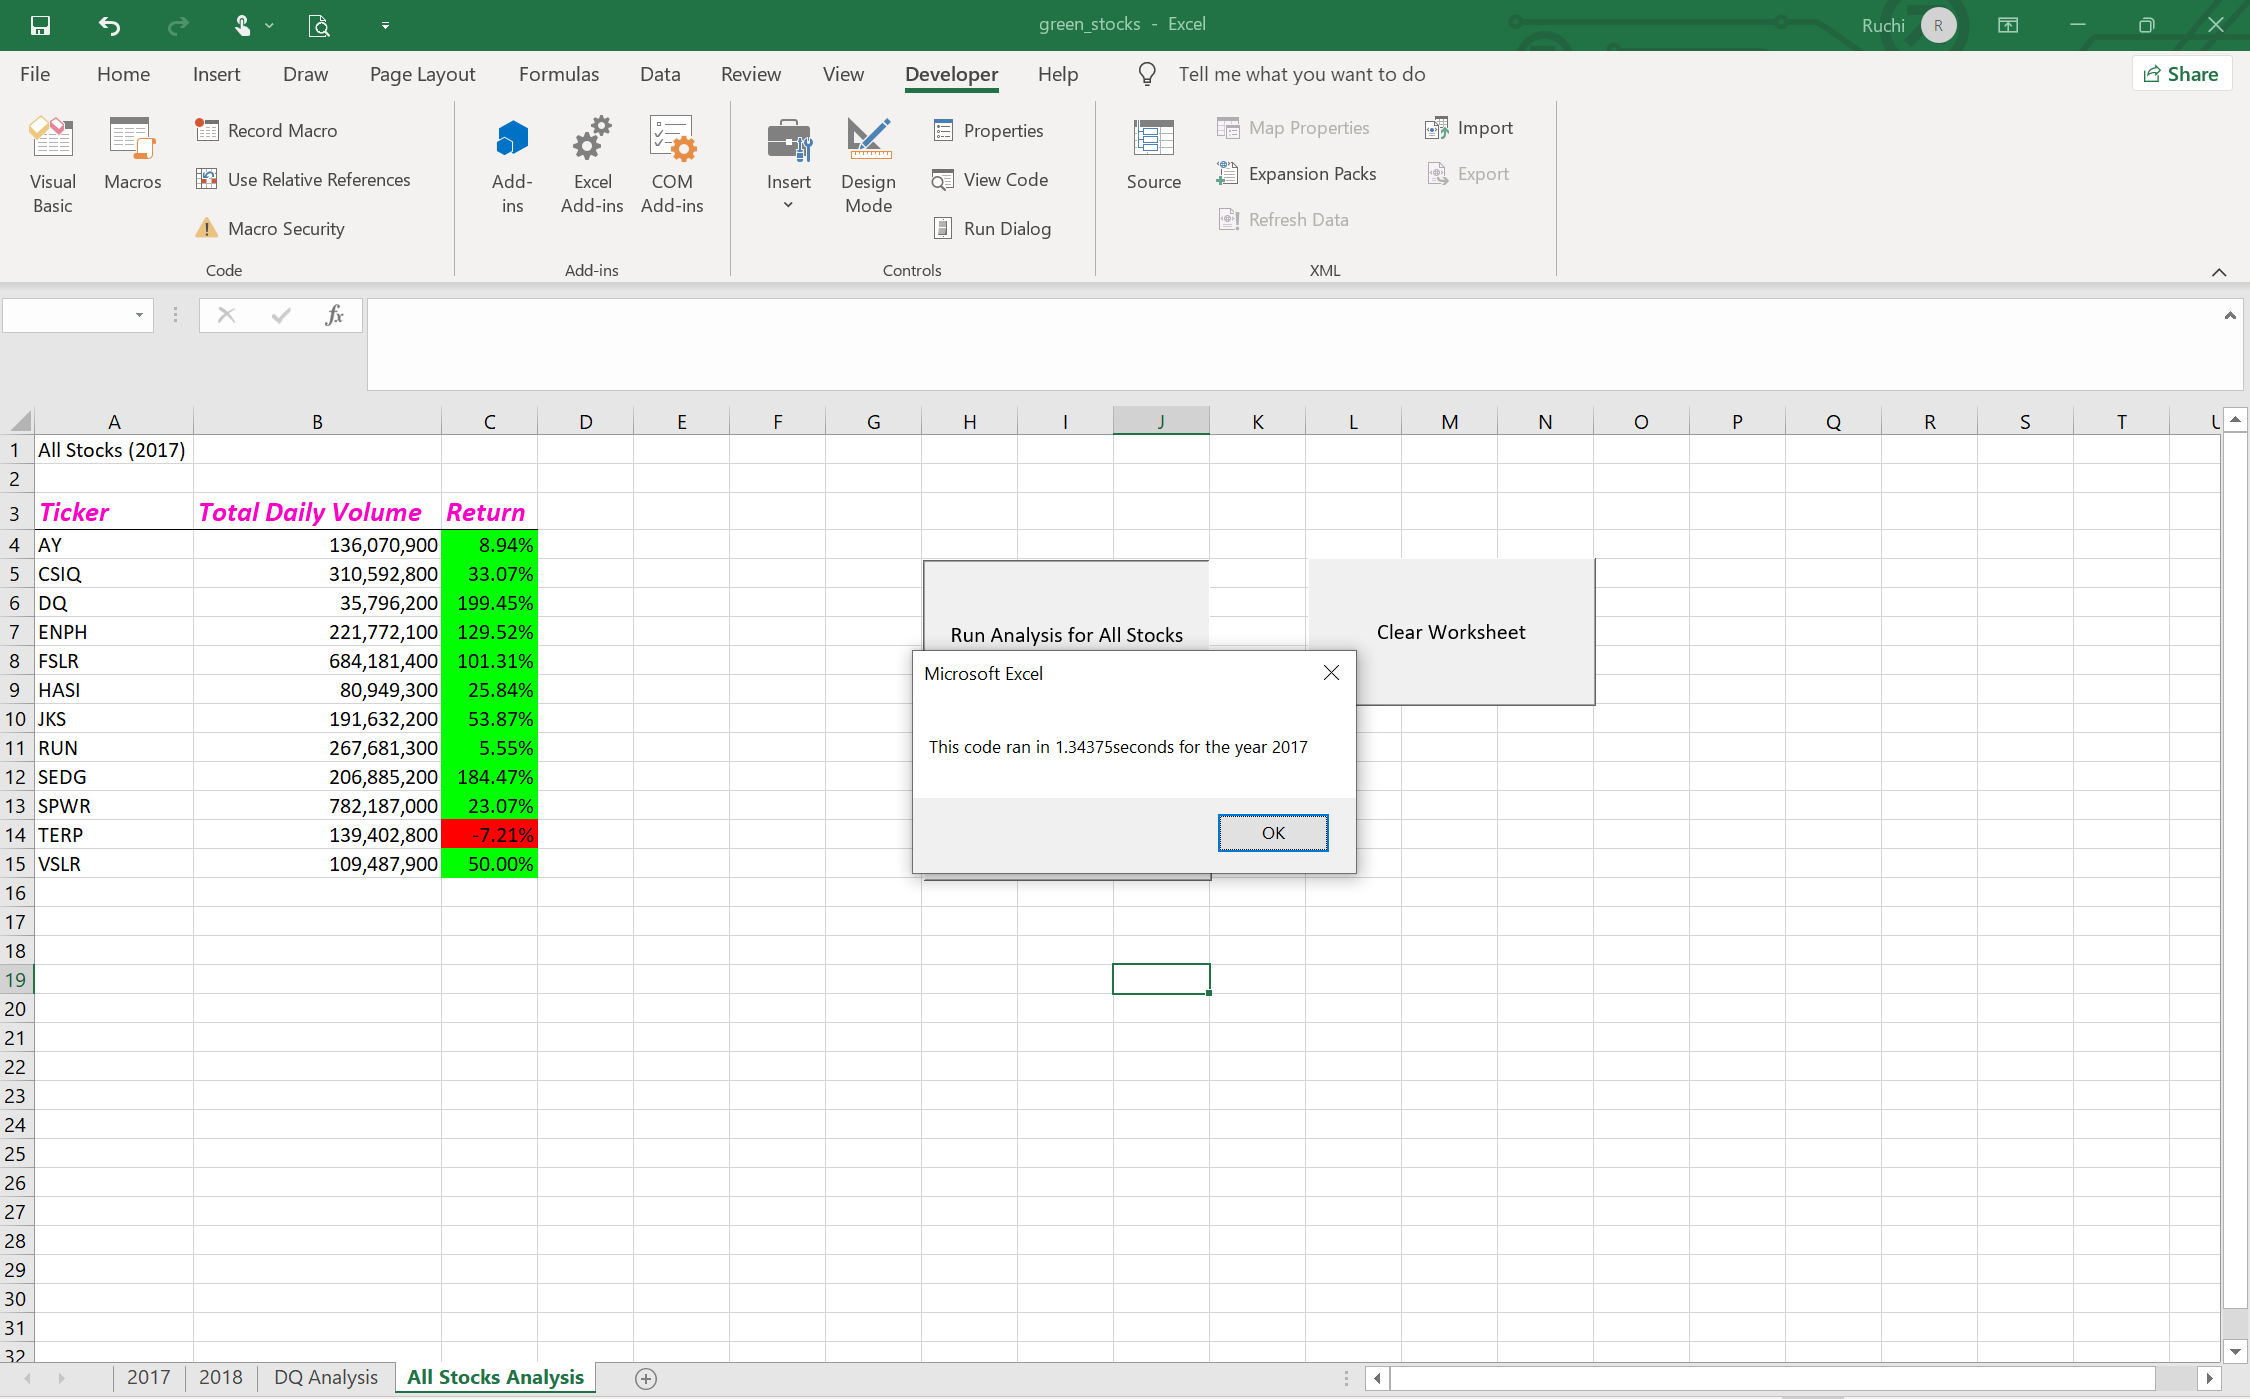
Task: Click the Tell me search field
Action: tap(1300, 74)
